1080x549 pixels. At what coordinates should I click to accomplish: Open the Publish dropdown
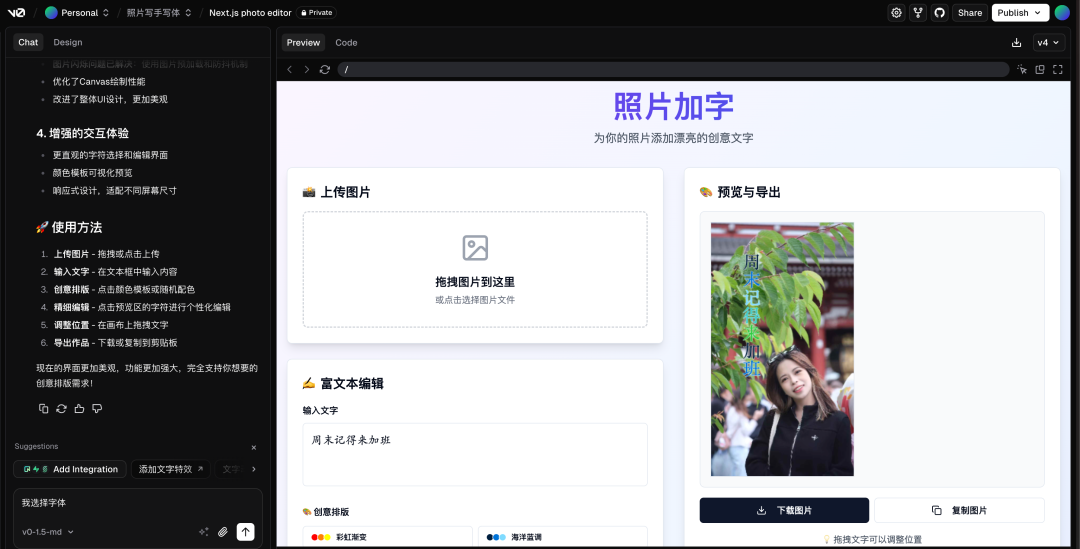tap(1020, 12)
